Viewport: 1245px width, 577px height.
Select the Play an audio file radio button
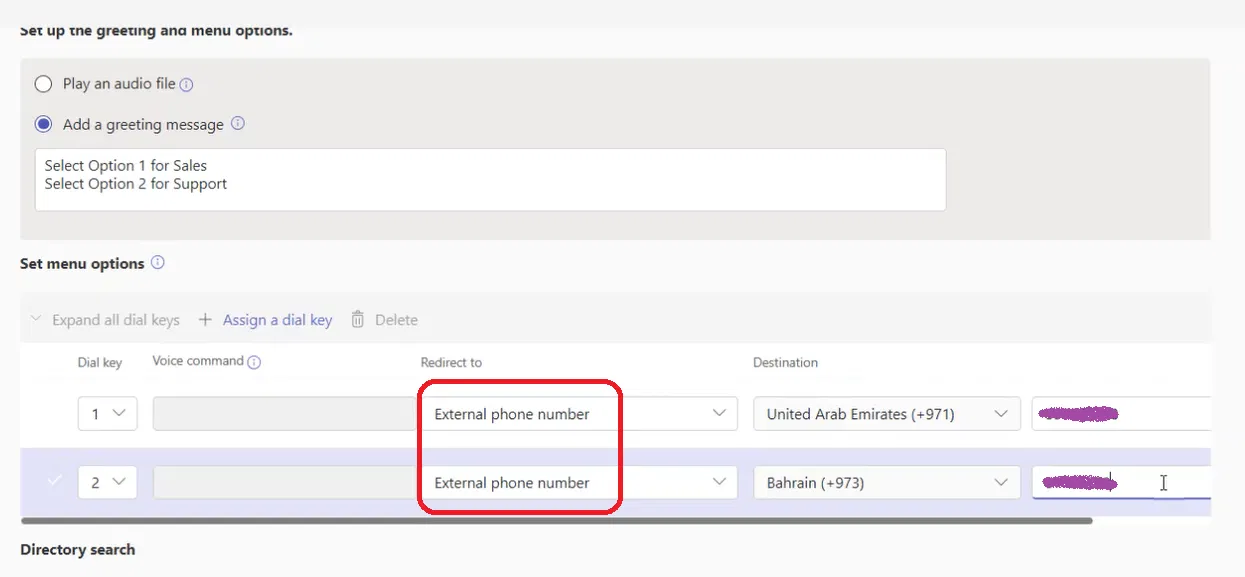(43, 84)
